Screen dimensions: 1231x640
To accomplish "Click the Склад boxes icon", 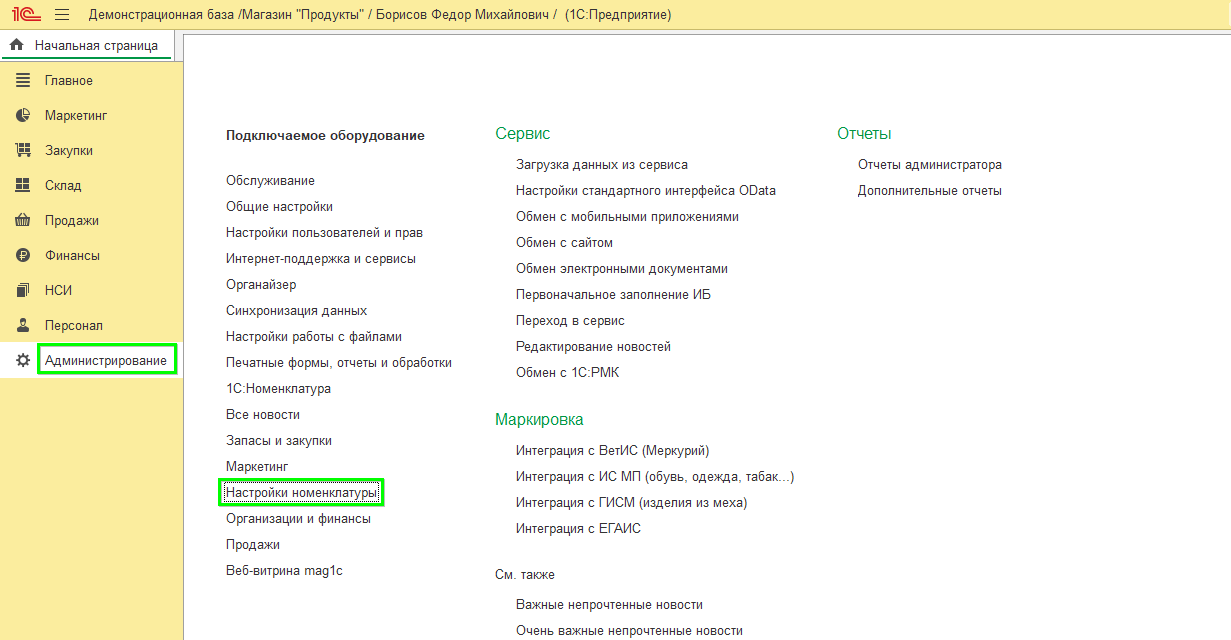I will (23, 185).
